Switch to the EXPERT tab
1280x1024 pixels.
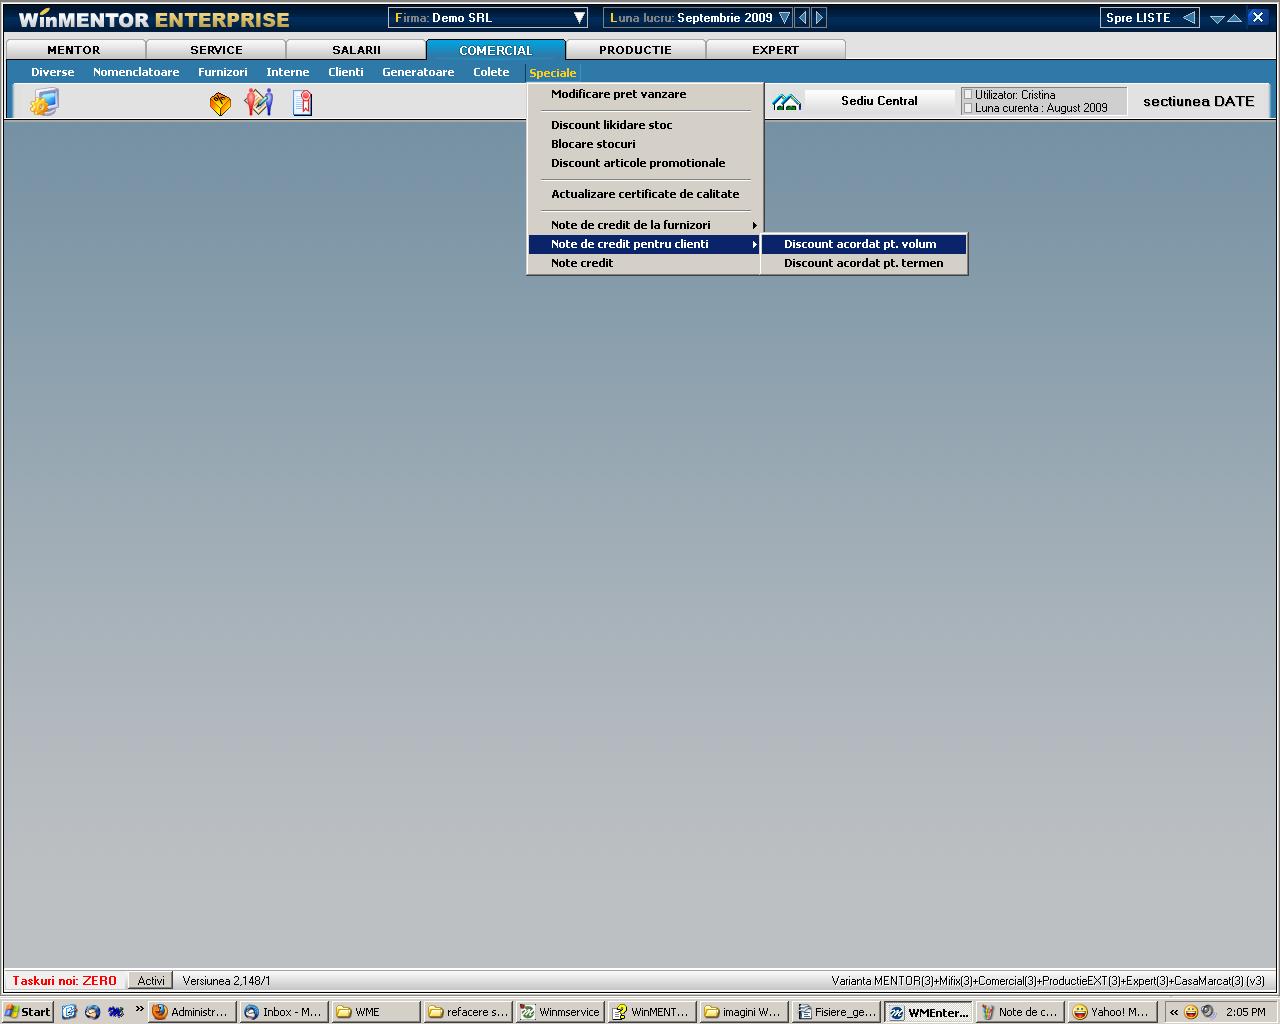coord(776,50)
